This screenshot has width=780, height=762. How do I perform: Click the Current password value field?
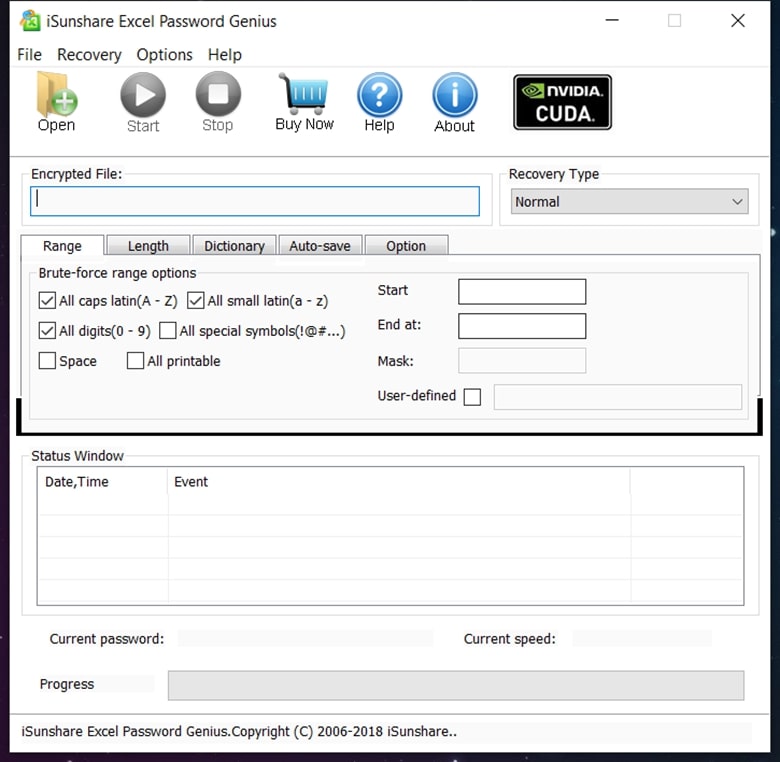point(305,639)
